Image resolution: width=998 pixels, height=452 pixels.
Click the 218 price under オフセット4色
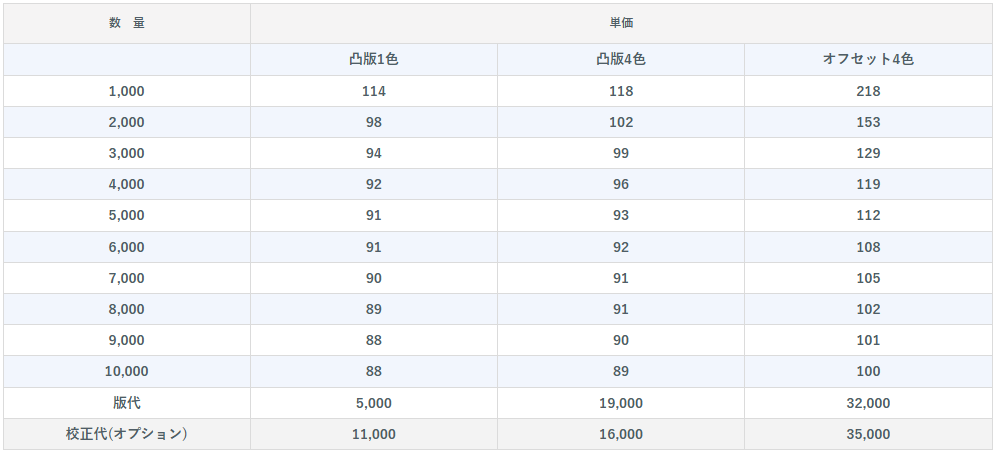pyautogui.click(x=868, y=91)
